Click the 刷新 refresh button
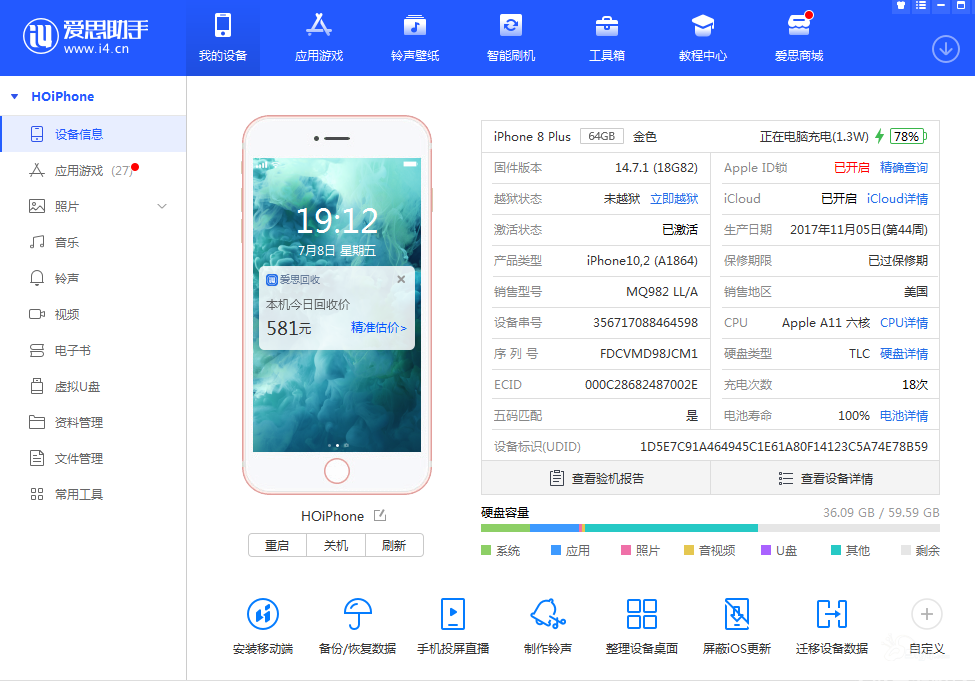This screenshot has width=975, height=687. click(x=394, y=545)
